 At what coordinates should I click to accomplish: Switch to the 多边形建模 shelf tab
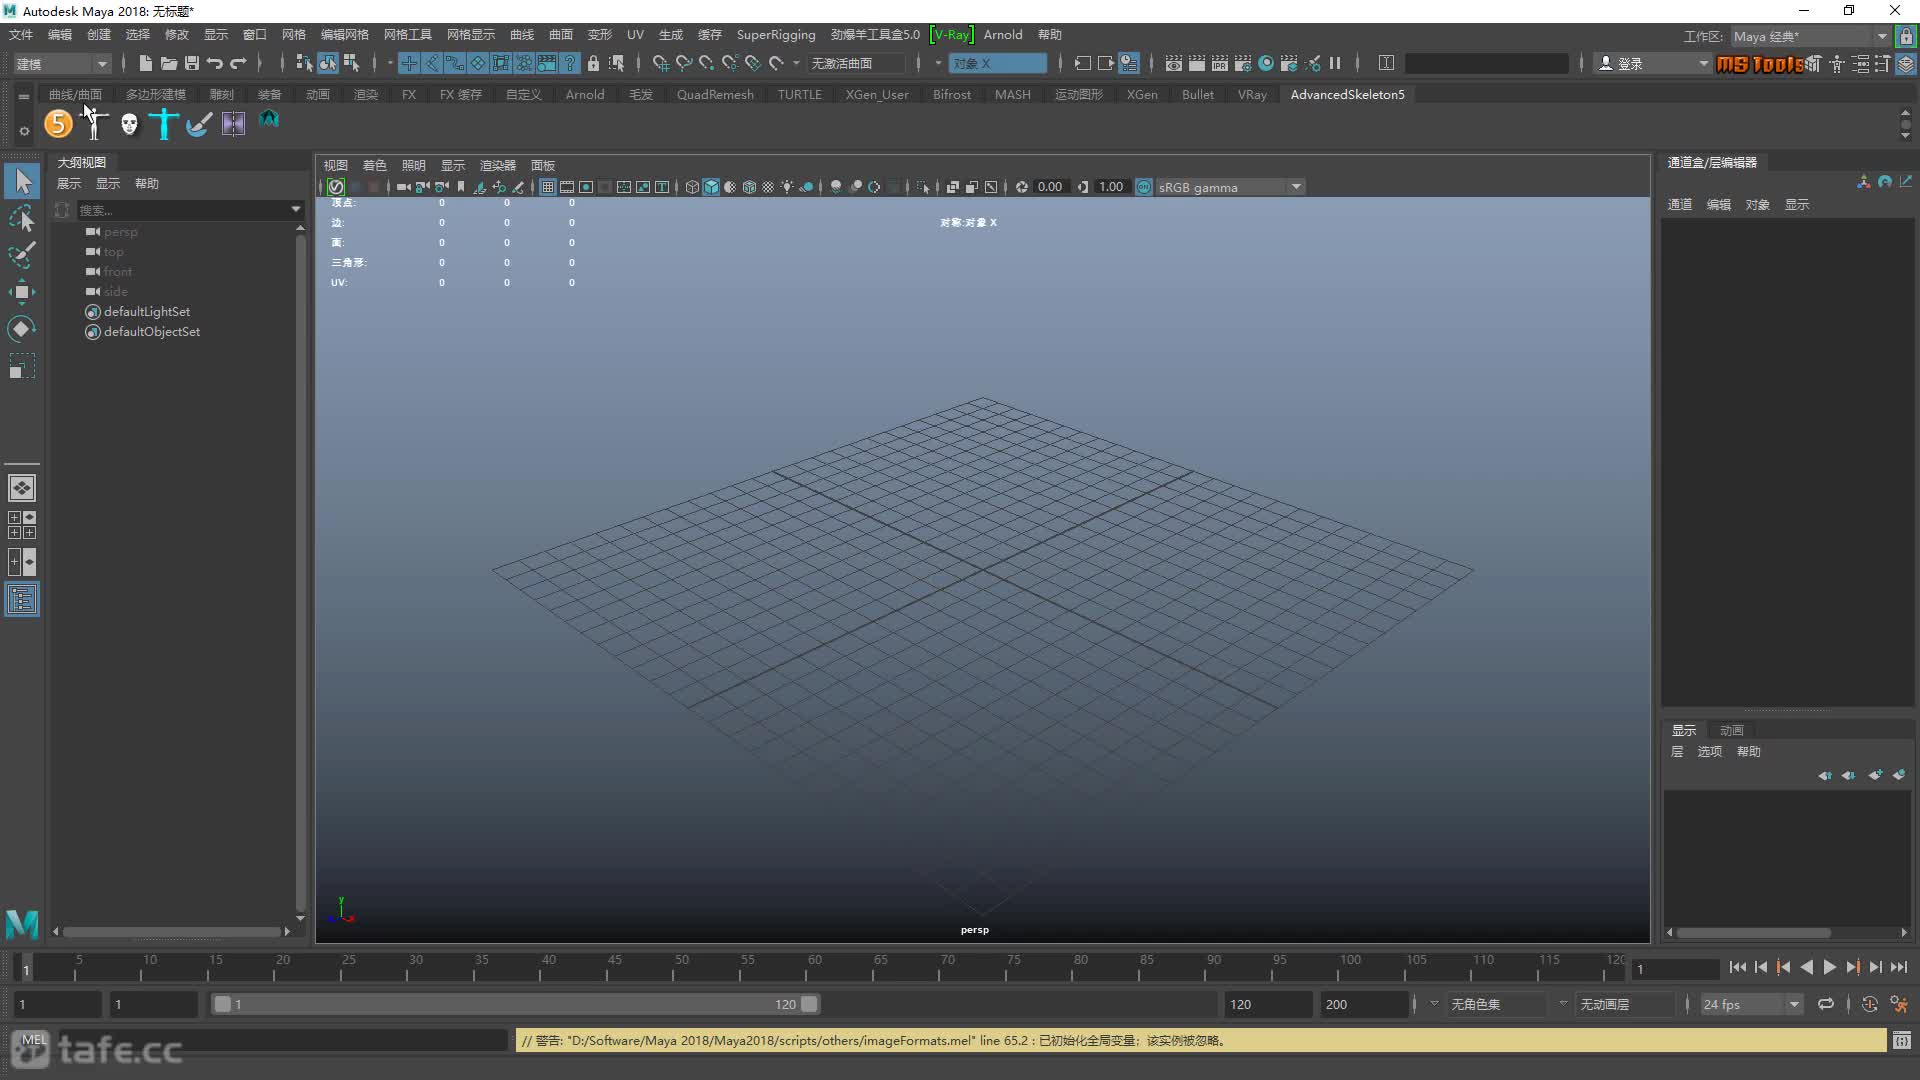[x=156, y=94]
